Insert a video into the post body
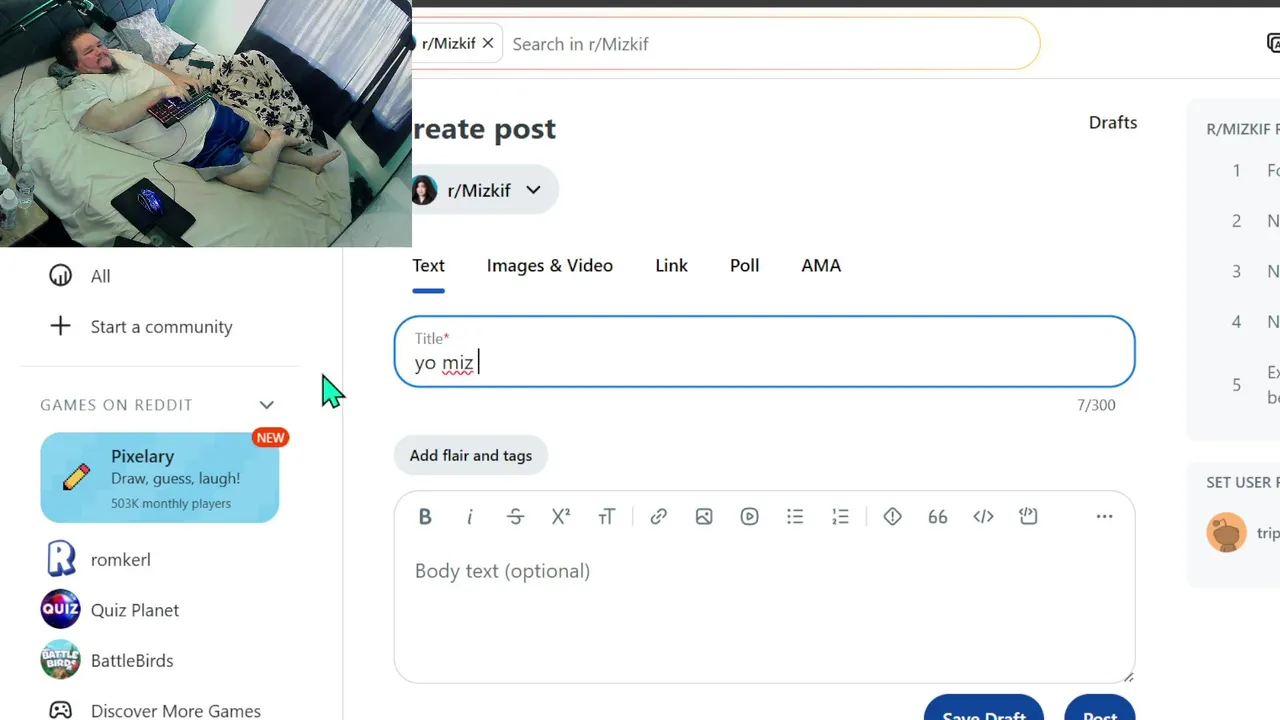Viewport: 1280px width, 720px height. click(x=749, y=517)
